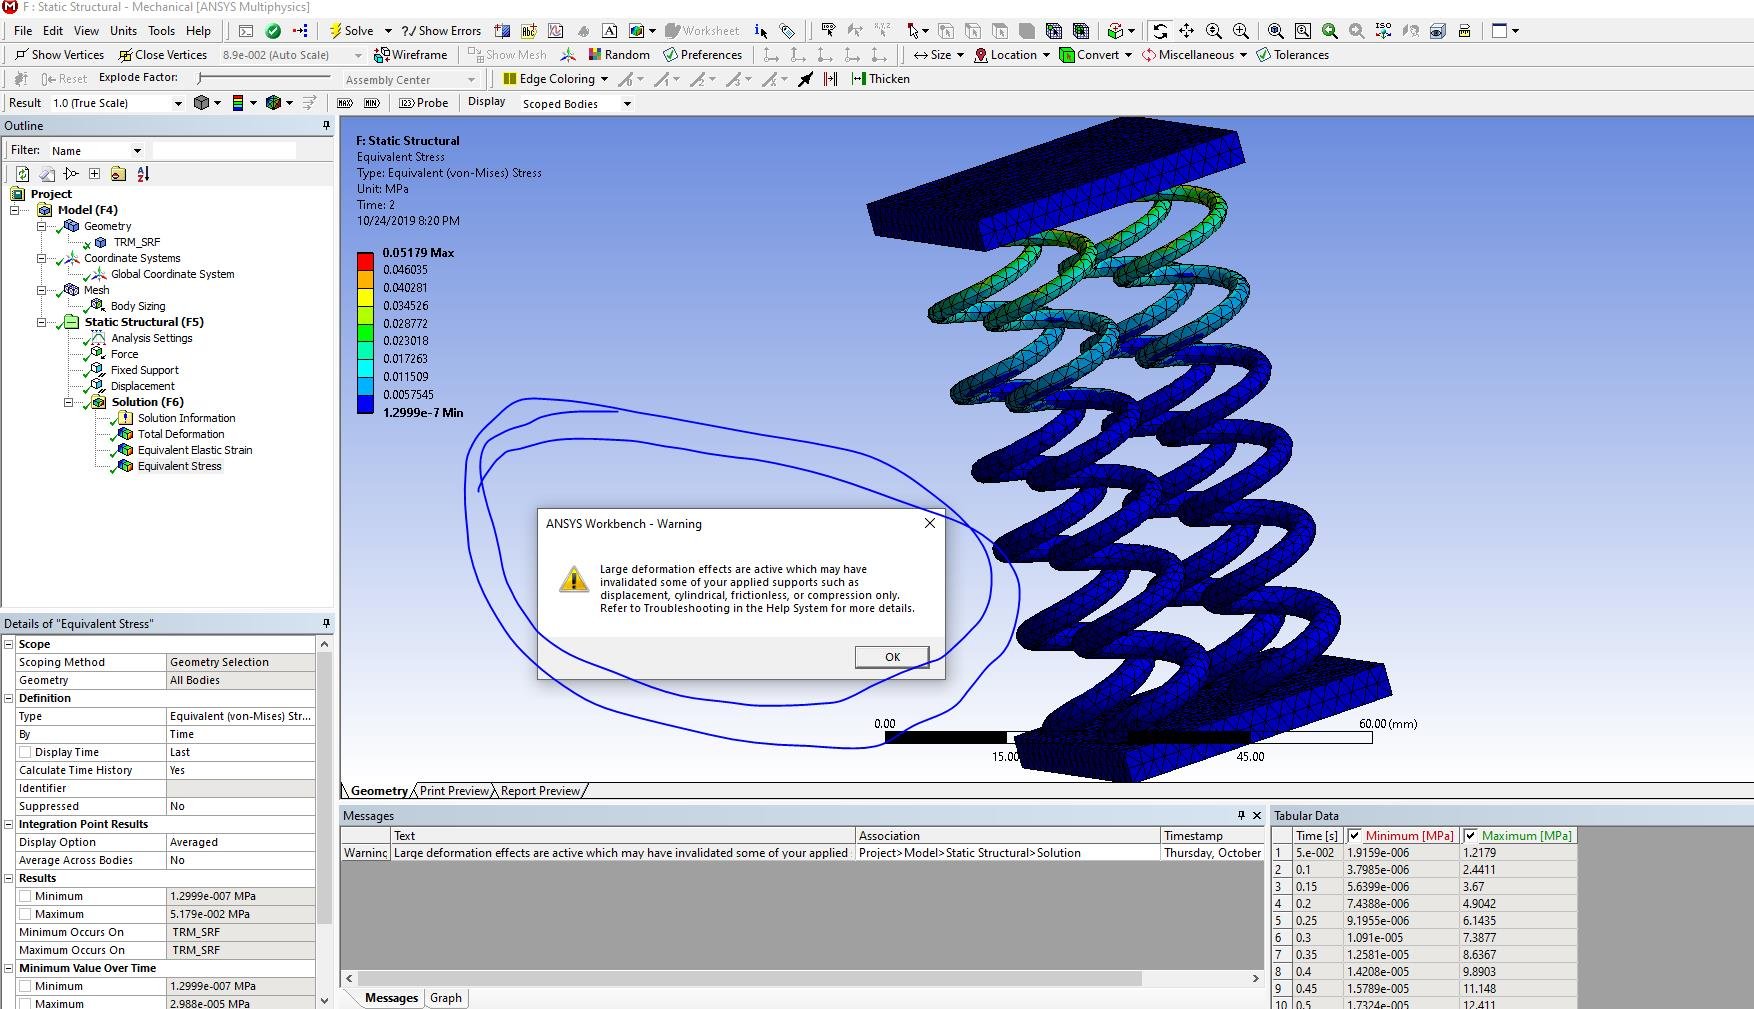Open the Filter Name dropdown
Screen dimensions: 1754x1009
(137, 151)
